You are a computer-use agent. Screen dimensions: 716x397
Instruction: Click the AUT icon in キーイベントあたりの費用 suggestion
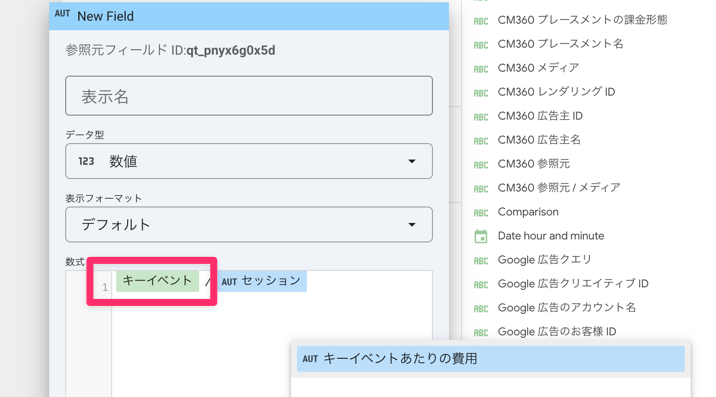click(310, 359)
